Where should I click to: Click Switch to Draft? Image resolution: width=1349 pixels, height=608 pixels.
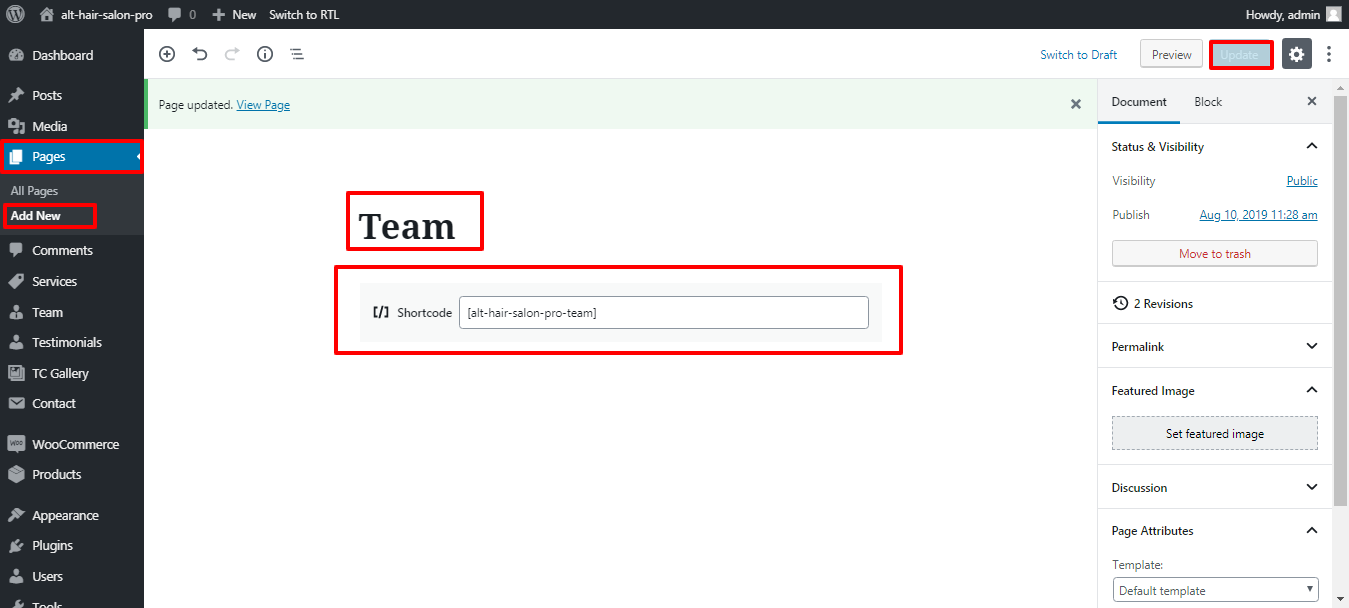1079,55
